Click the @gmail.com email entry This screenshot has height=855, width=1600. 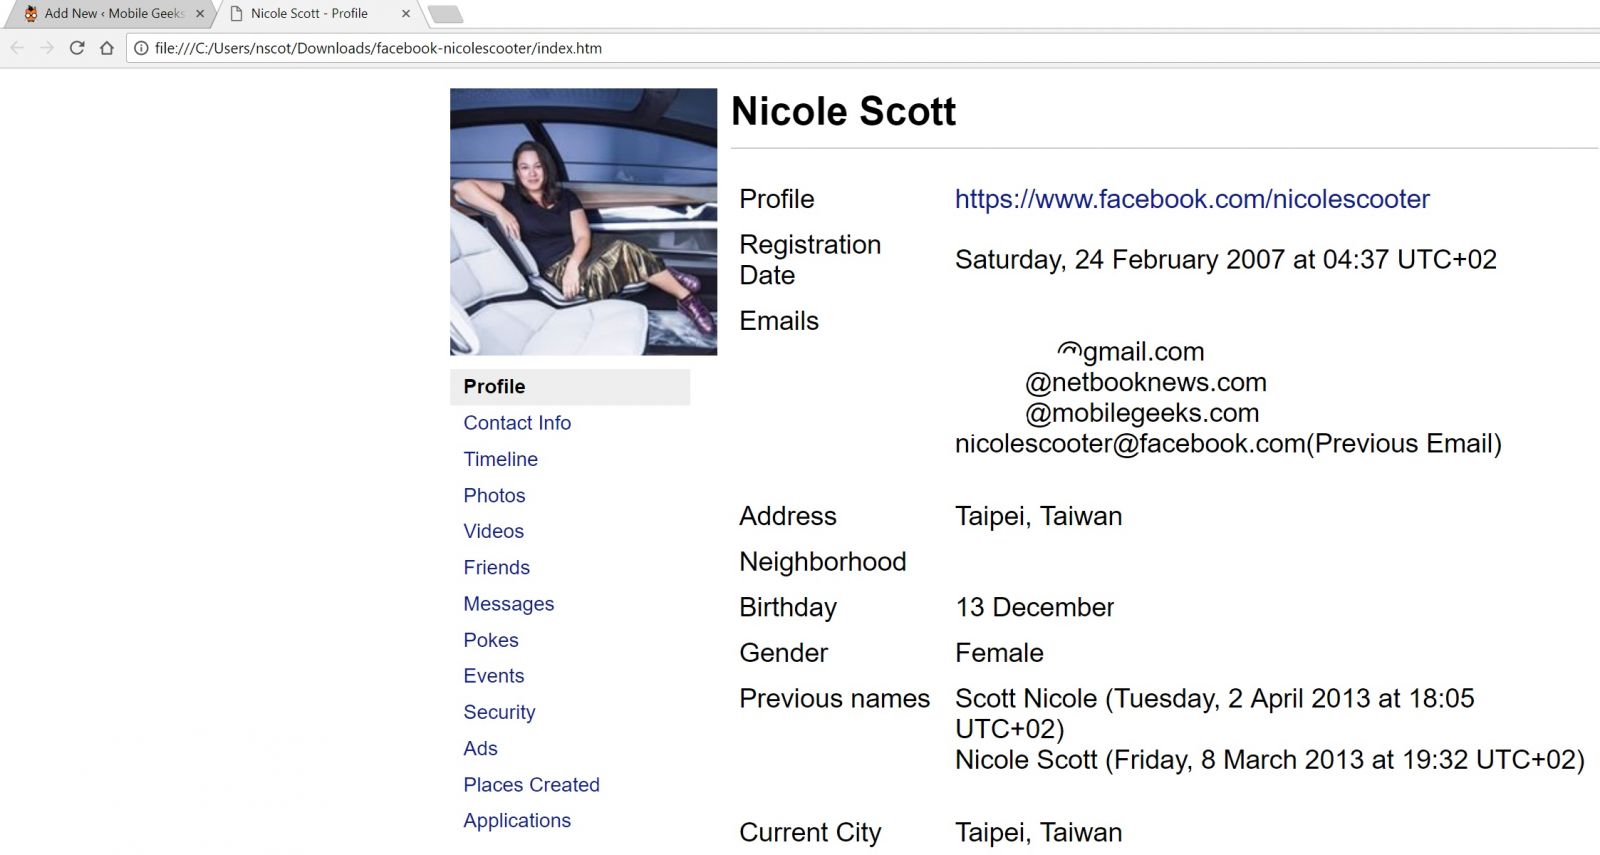pyautogui.click(x=1130, y=352)
